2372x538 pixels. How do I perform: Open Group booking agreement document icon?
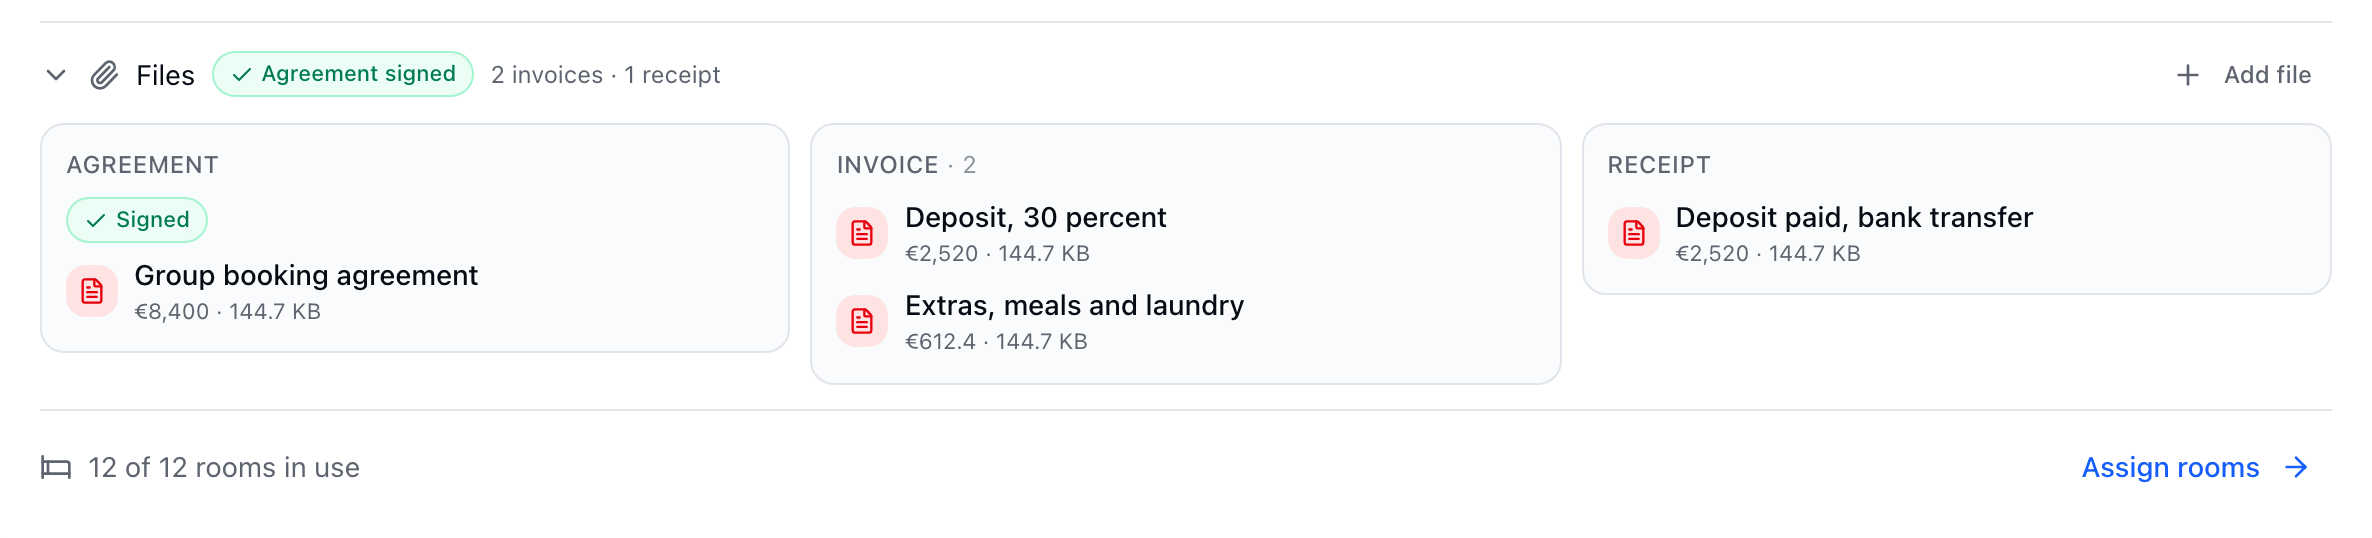point(92,291)
